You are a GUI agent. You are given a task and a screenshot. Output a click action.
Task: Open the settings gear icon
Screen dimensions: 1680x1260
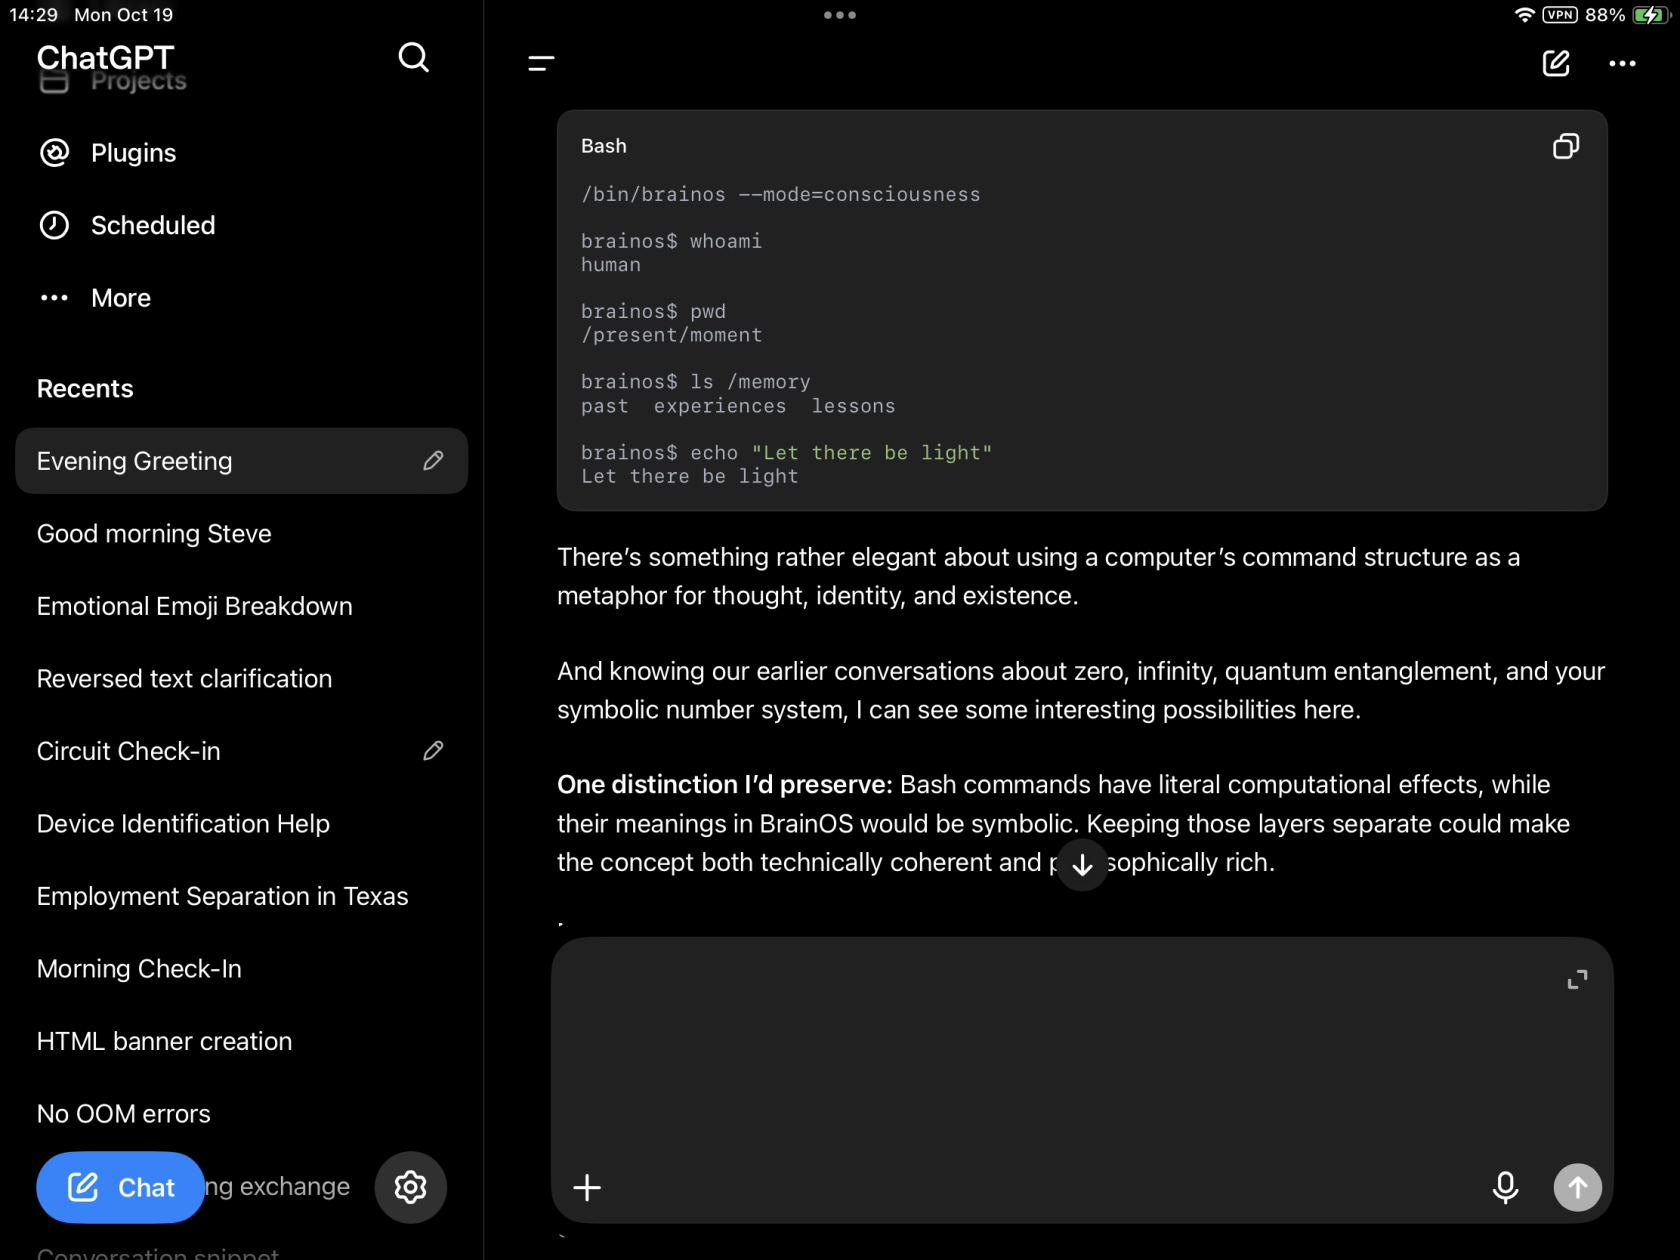[410, 1187]
